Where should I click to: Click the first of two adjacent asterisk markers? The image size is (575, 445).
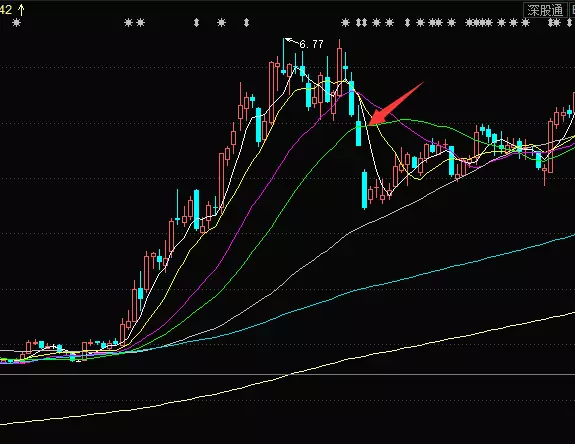[x=128, y=23]
